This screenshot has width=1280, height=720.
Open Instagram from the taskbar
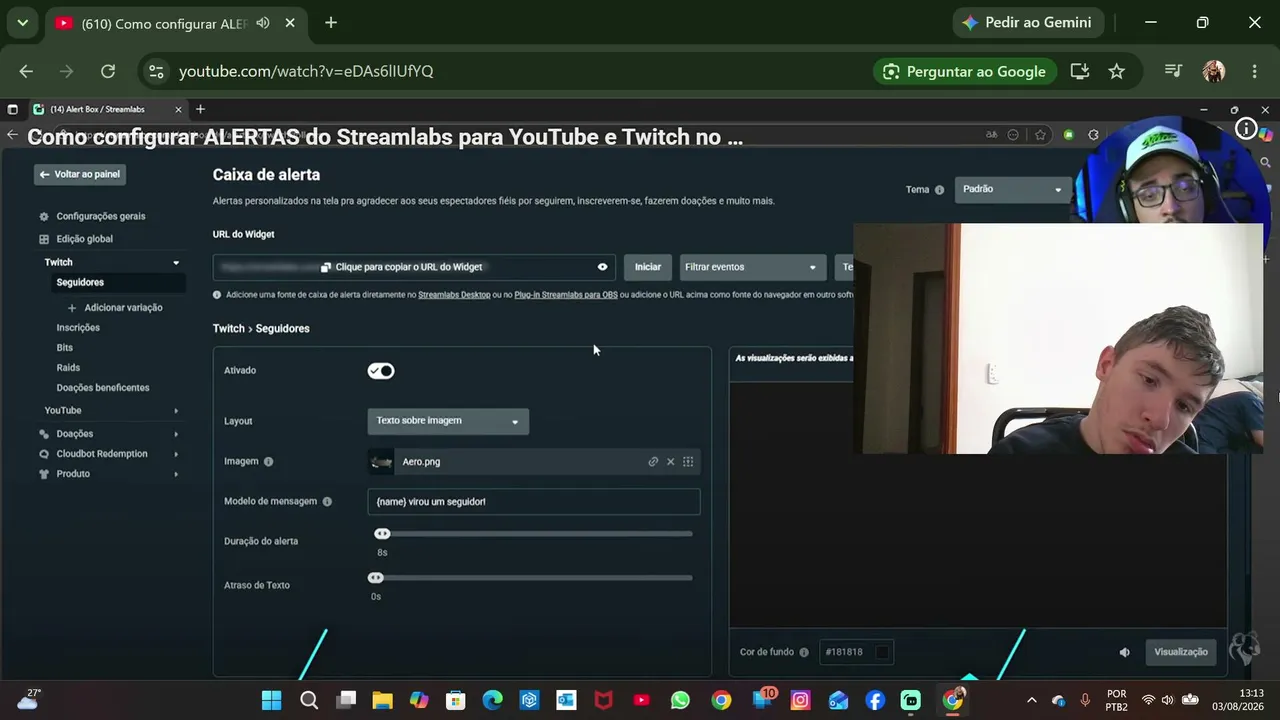(x=800, y=700)
